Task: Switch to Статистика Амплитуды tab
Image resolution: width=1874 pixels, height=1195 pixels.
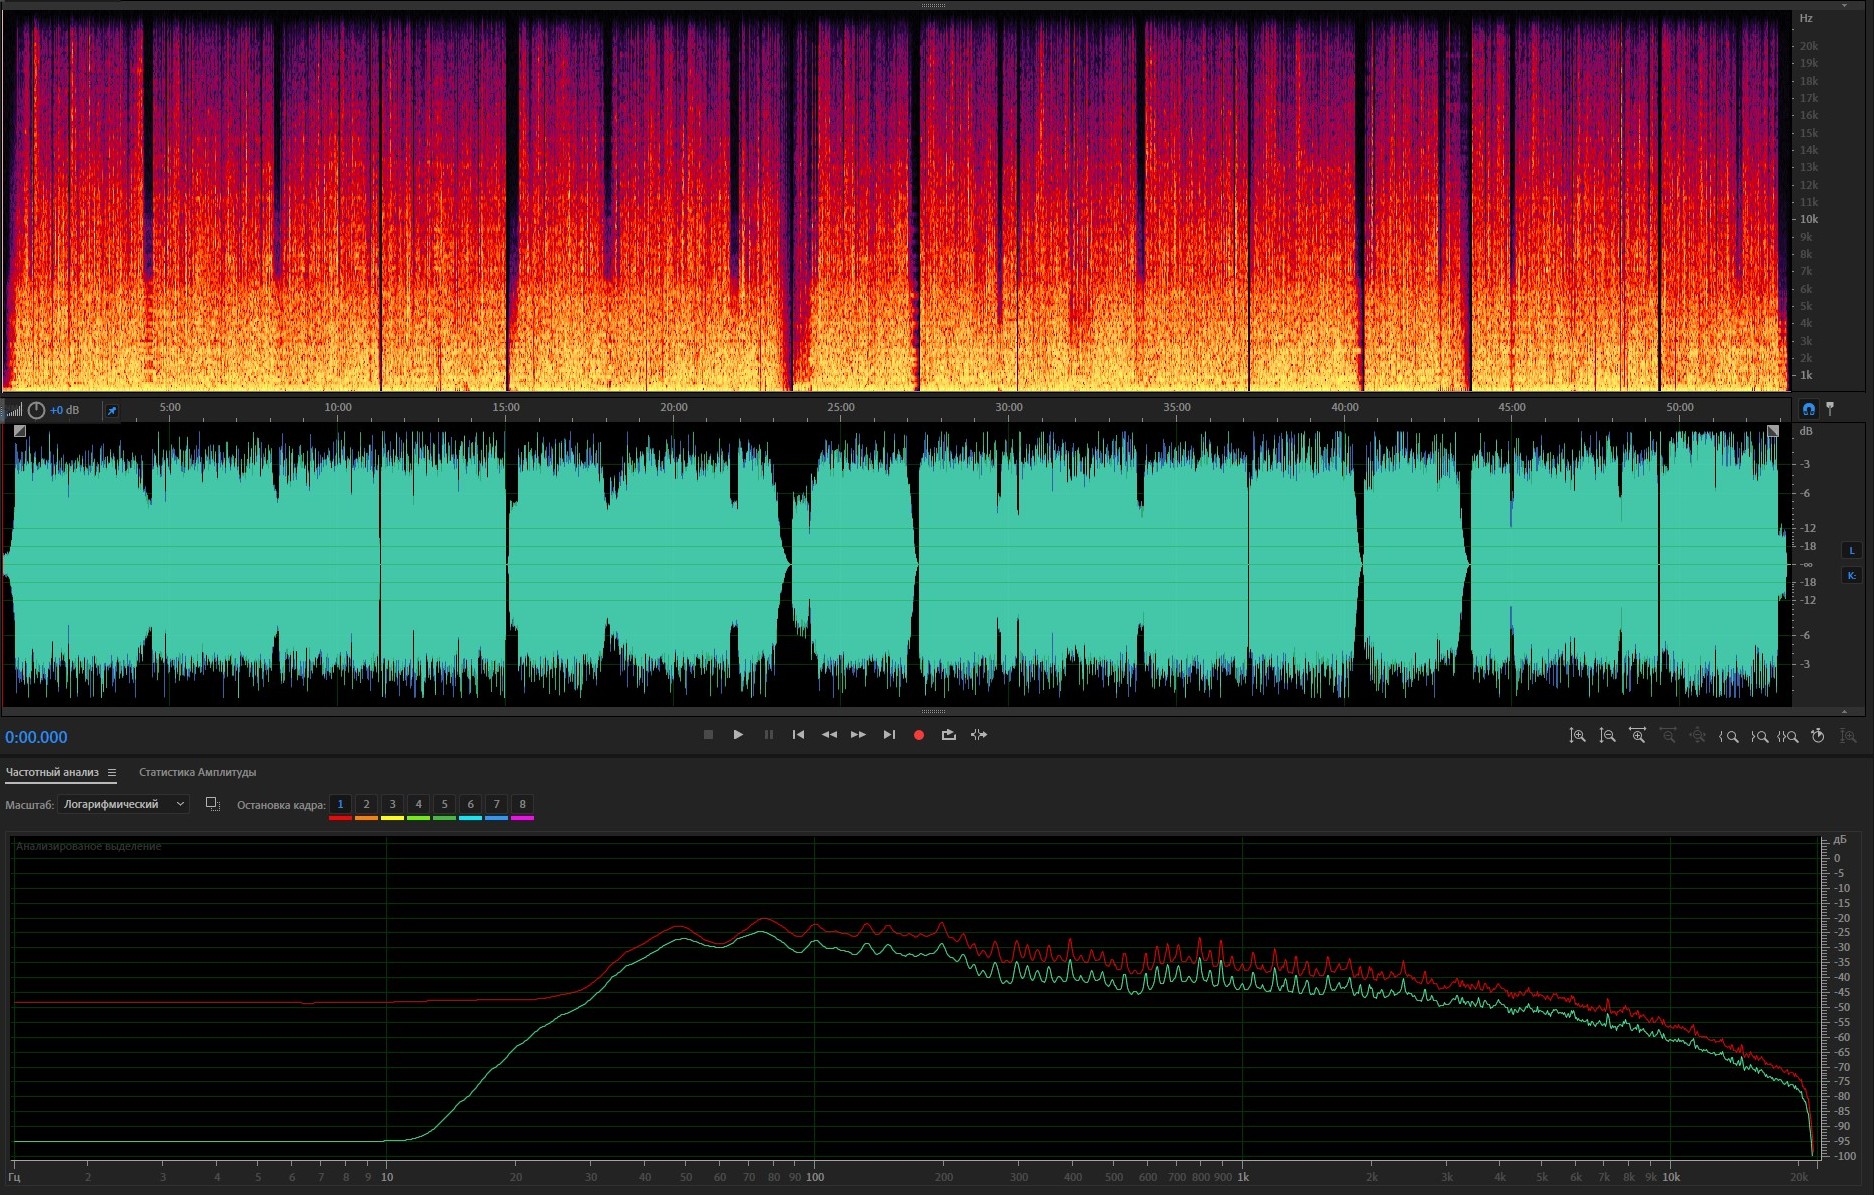Action: point(197,772)
